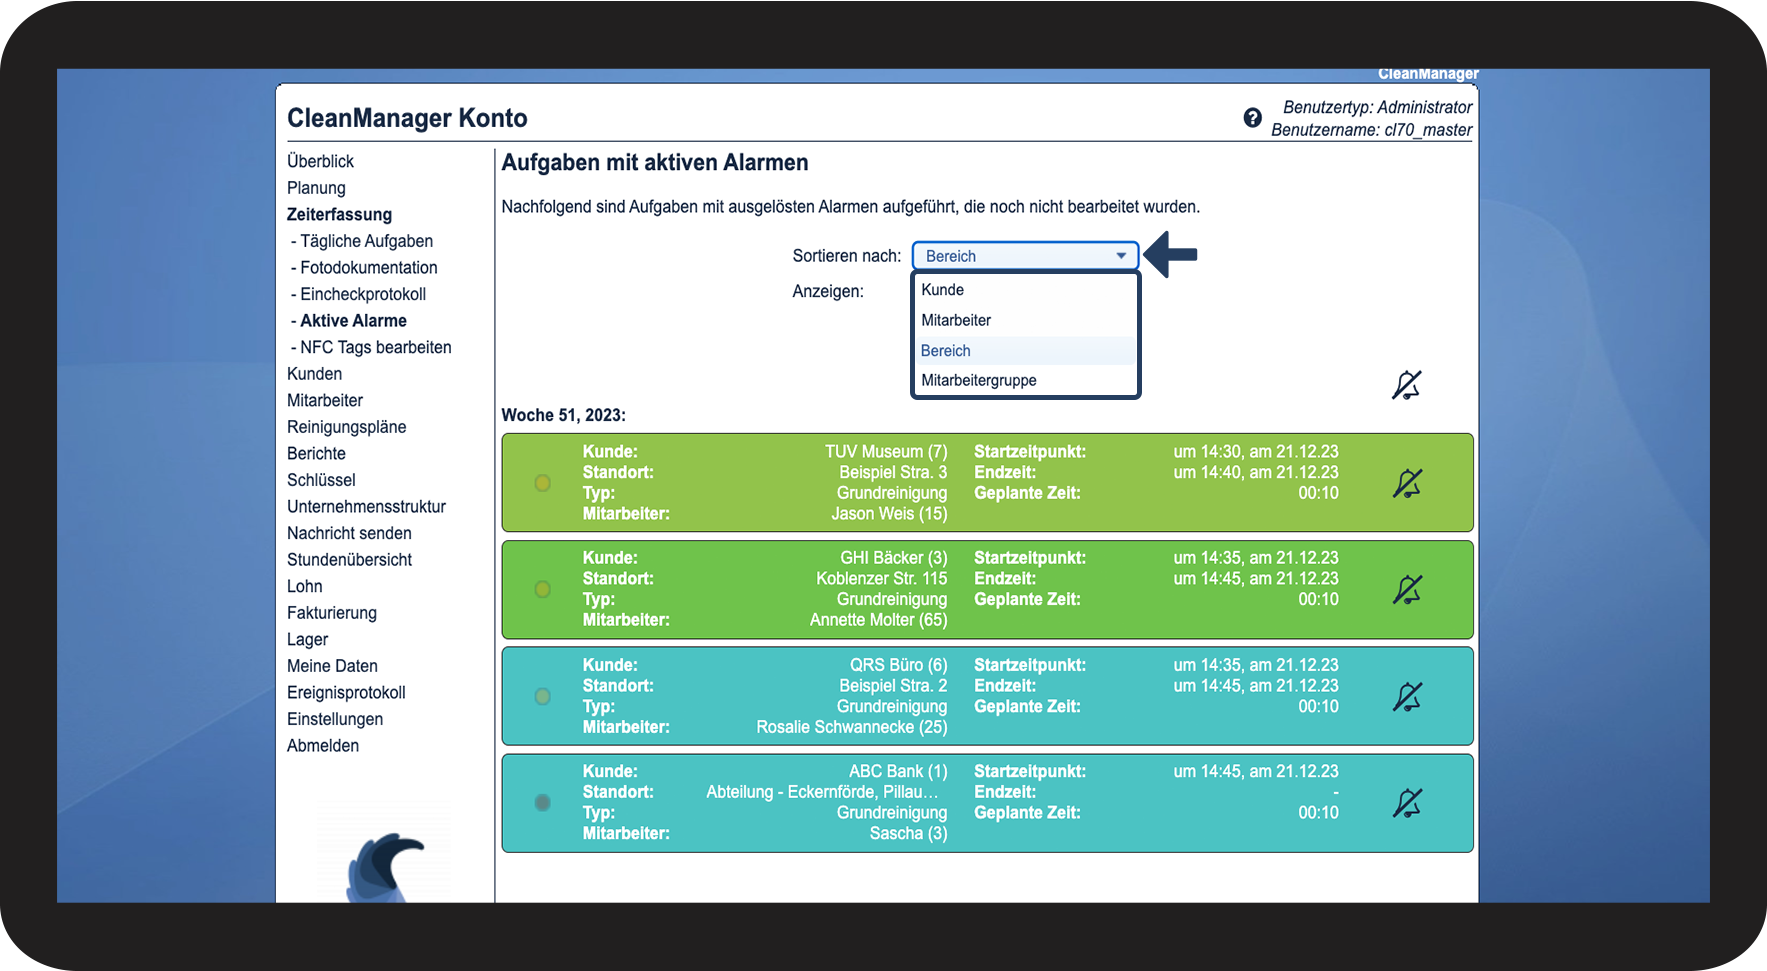Click location Koblenzer Str. 115
Screen dimensions: 1767x971
click(882, 579)
